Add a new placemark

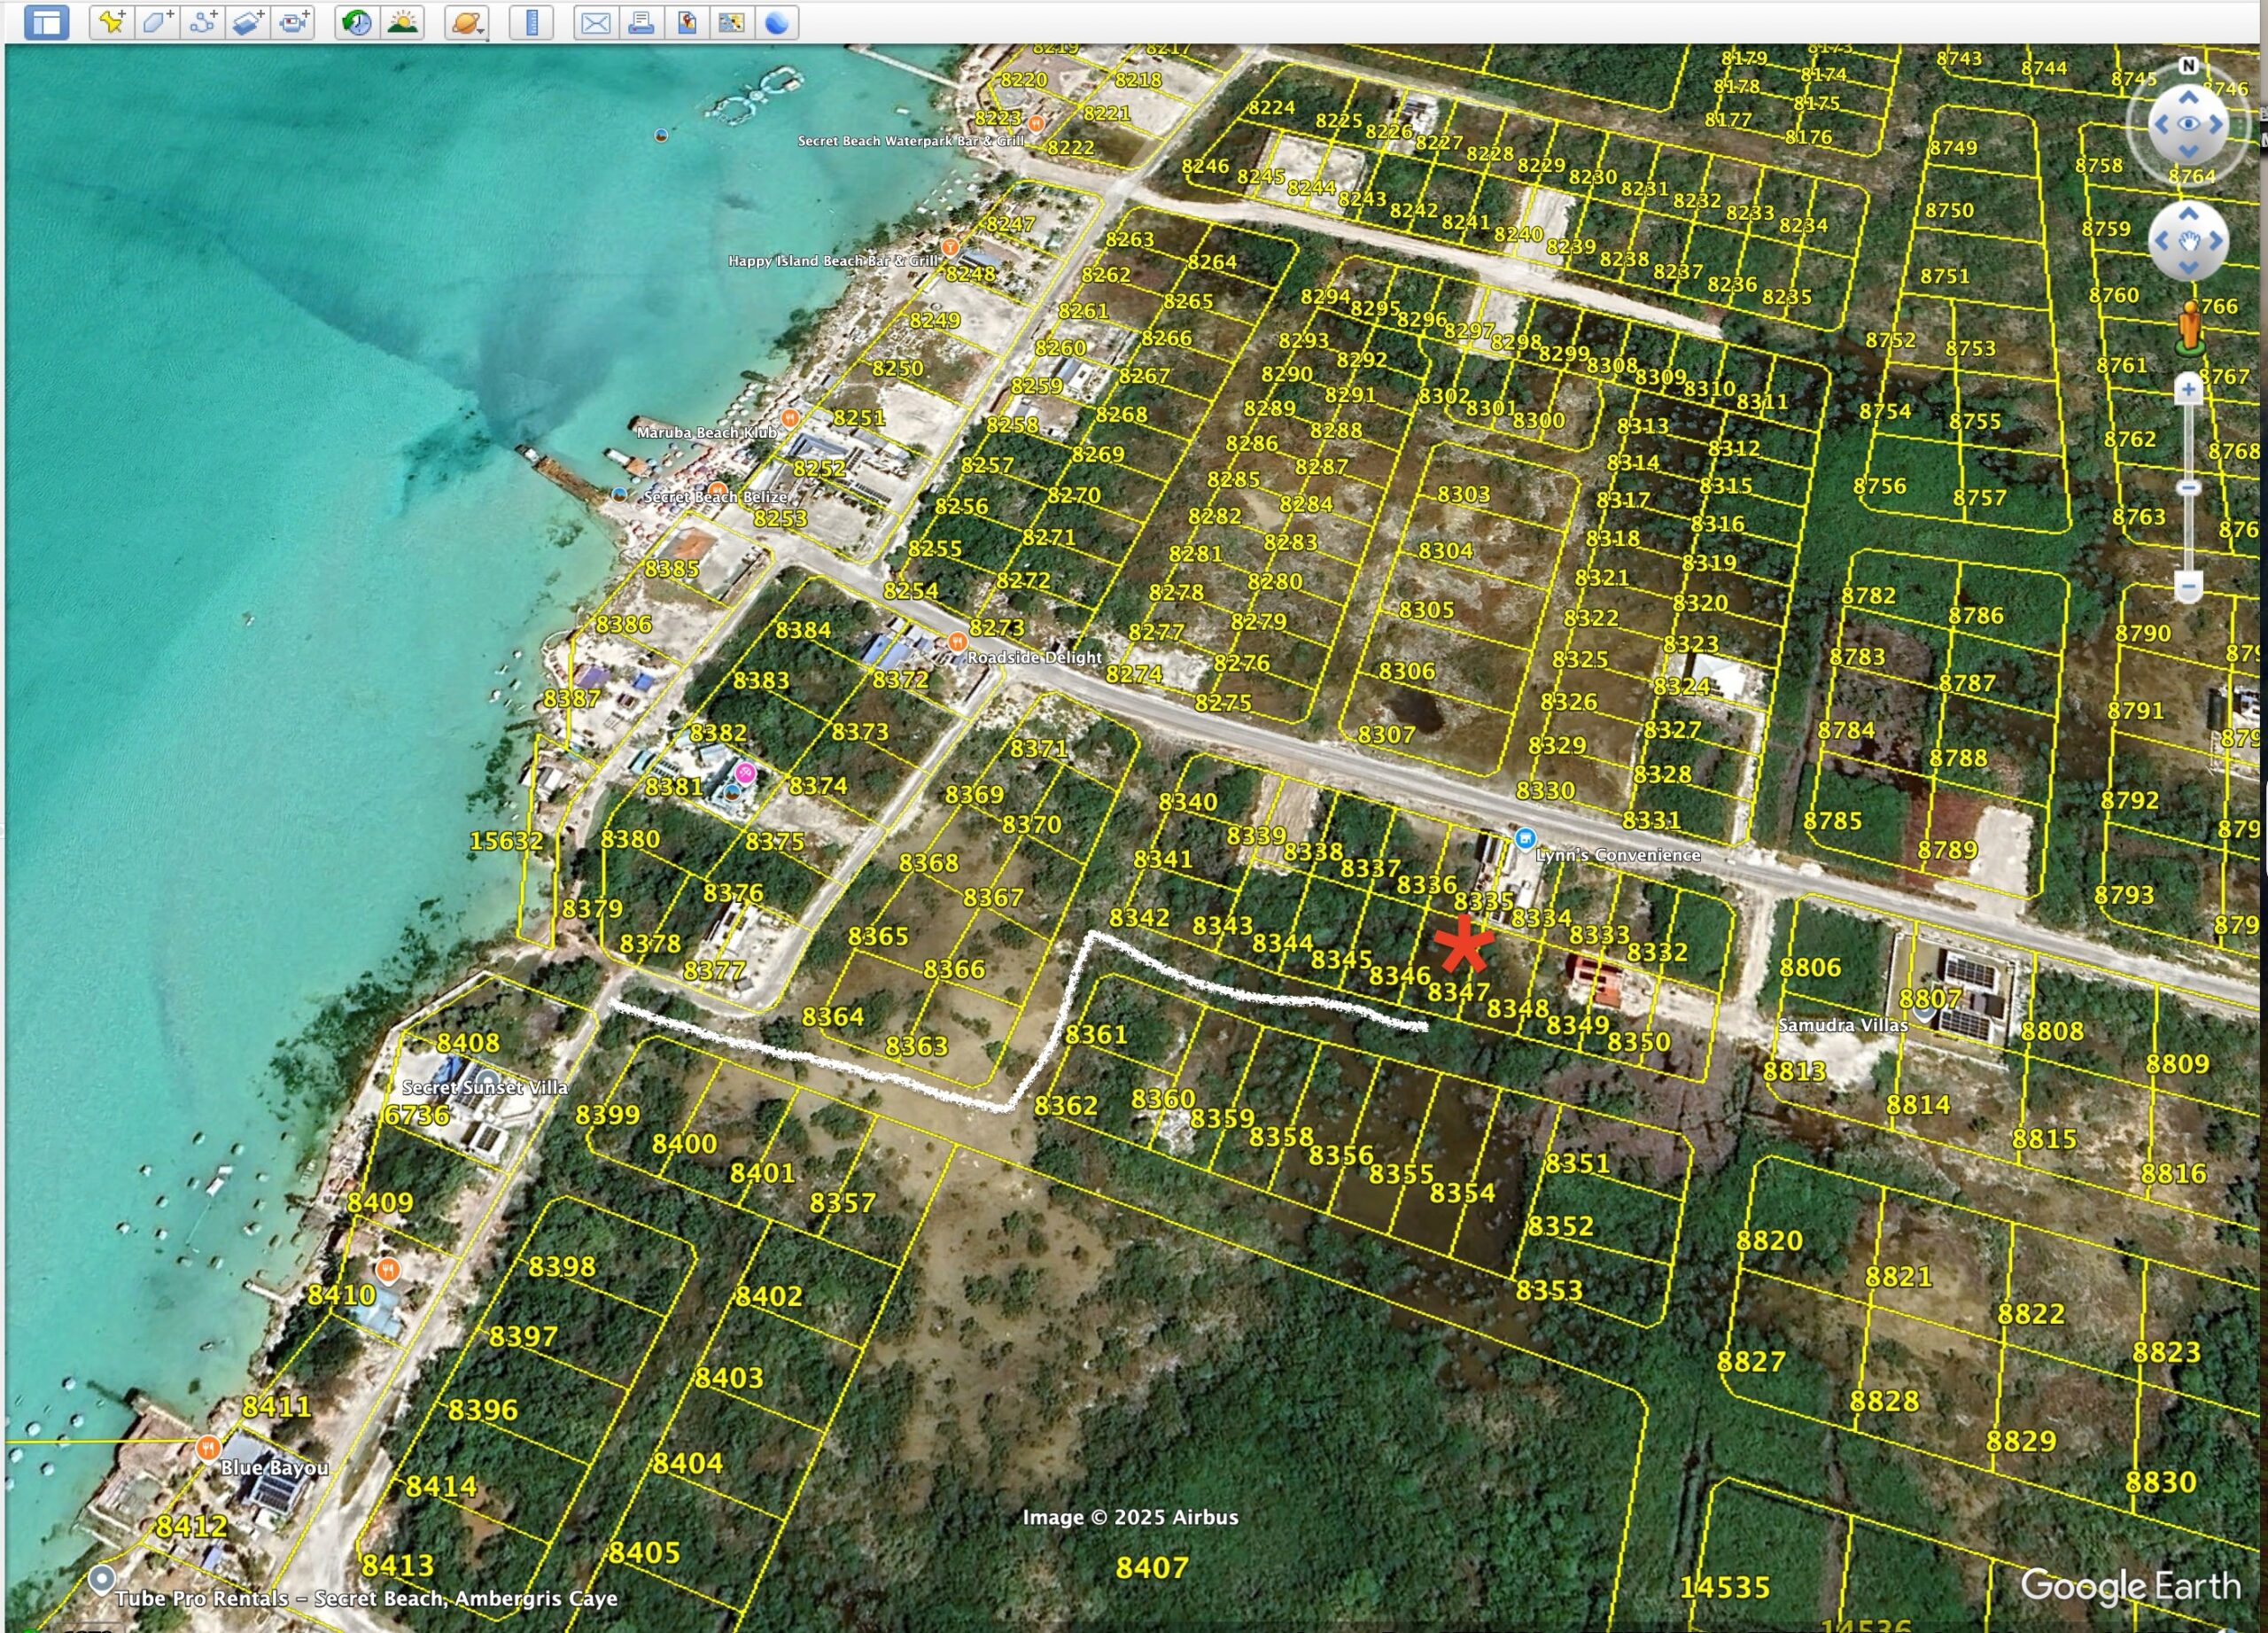point(112,22)
